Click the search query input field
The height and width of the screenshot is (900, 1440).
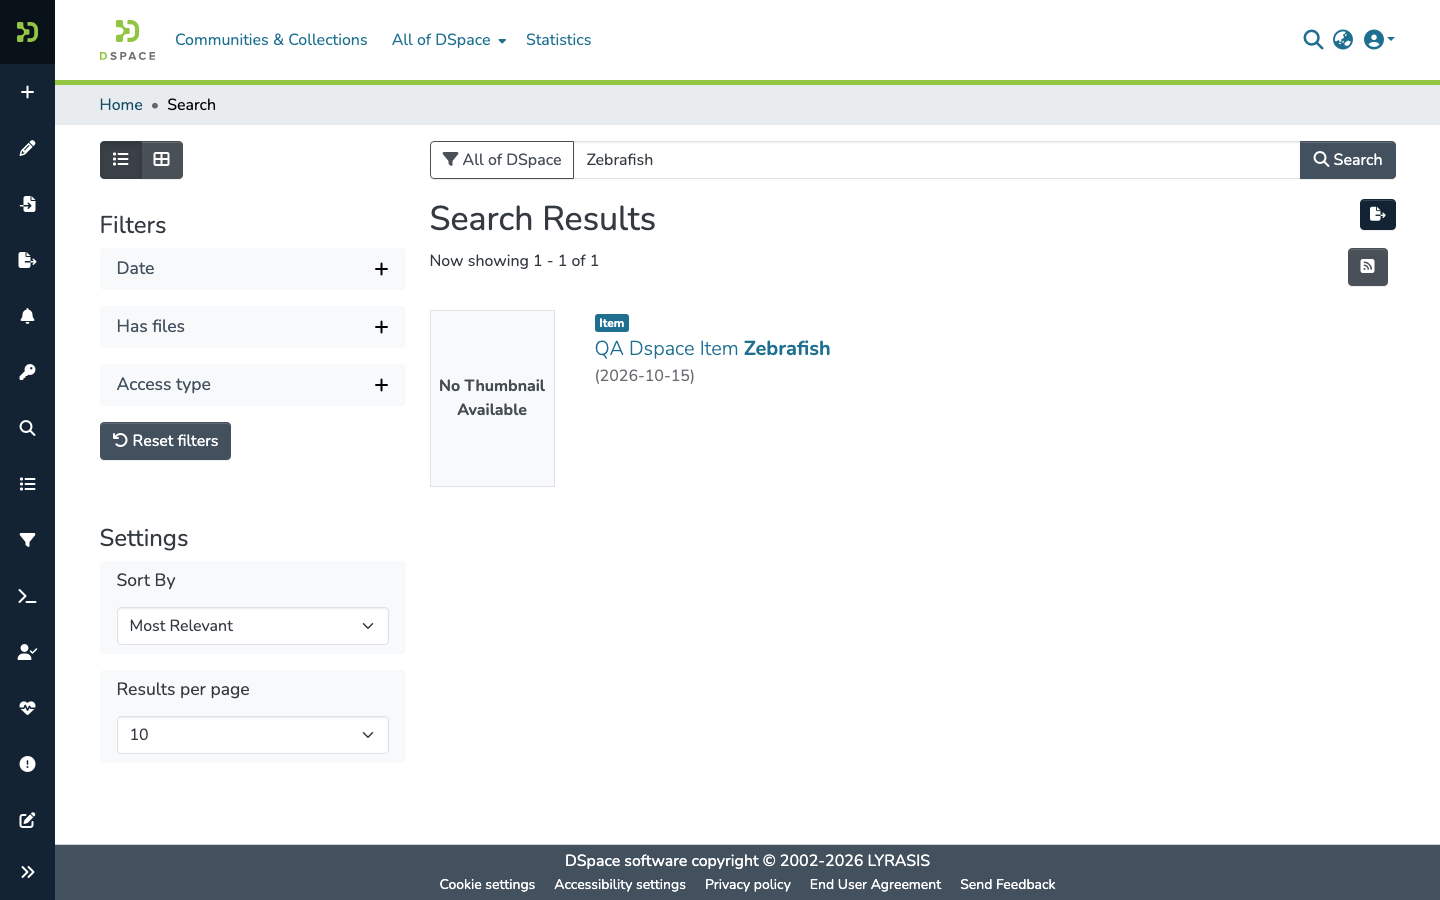pos(936,160)
